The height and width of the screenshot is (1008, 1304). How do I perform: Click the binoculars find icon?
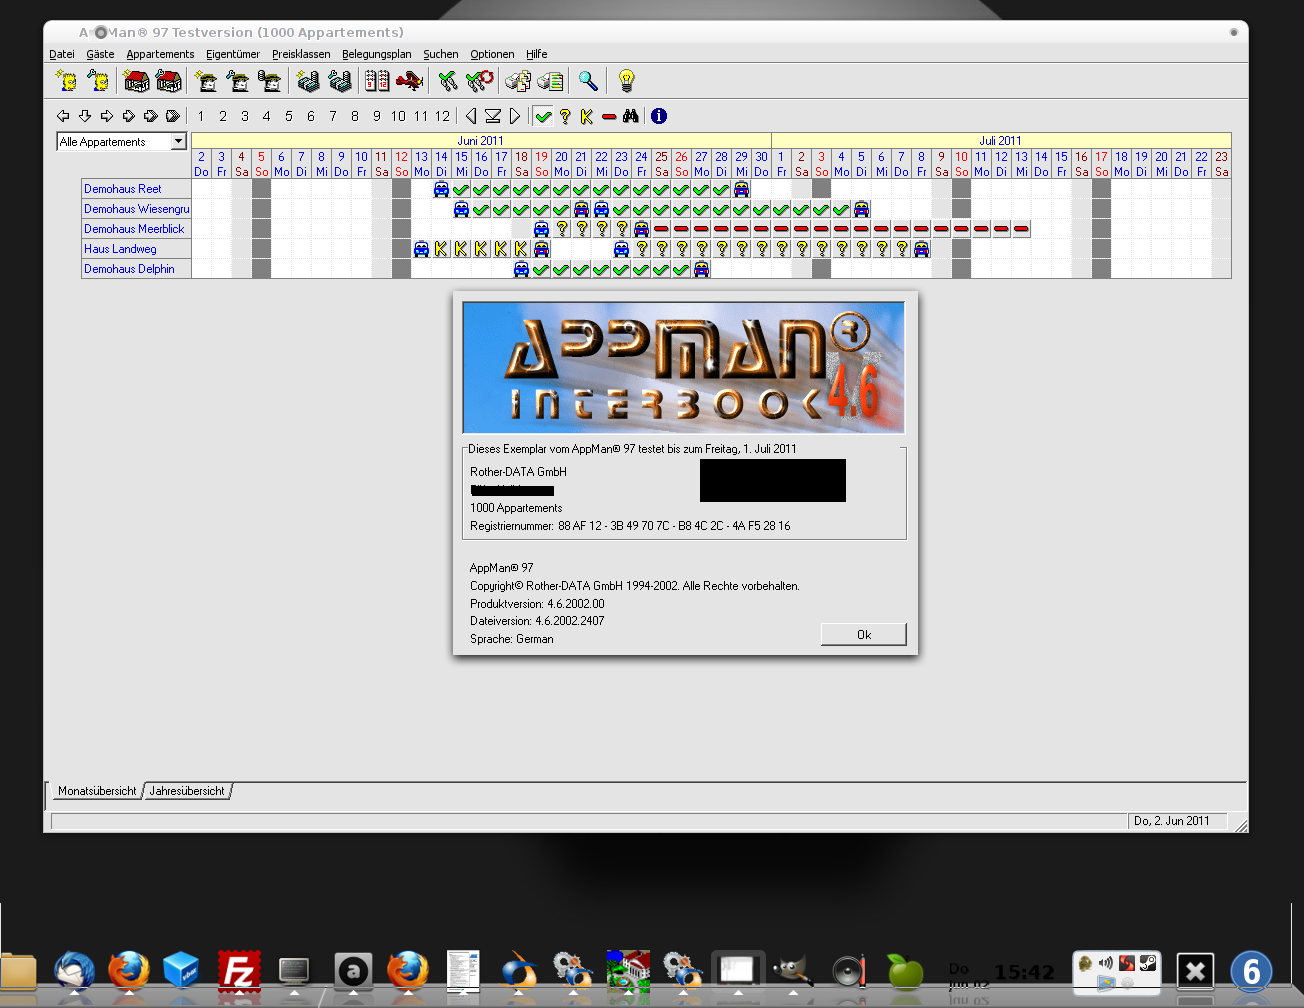coord(631,116)
